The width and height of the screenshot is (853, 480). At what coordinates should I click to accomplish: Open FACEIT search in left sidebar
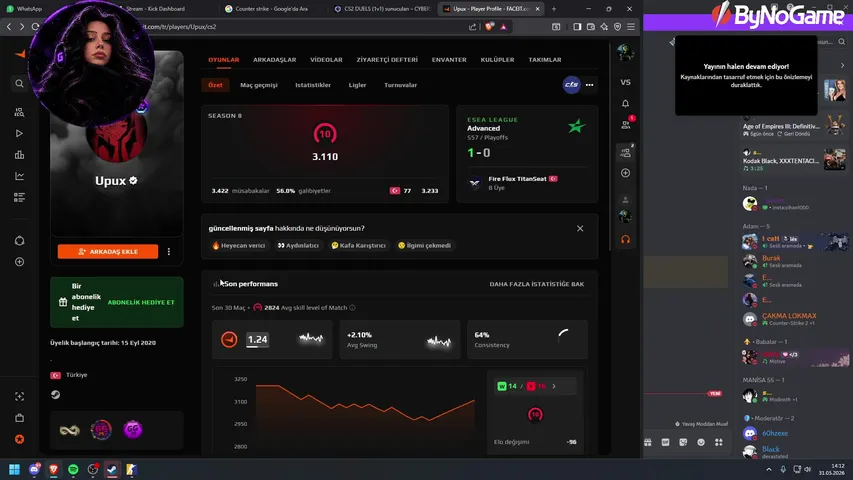coord(19,84)
